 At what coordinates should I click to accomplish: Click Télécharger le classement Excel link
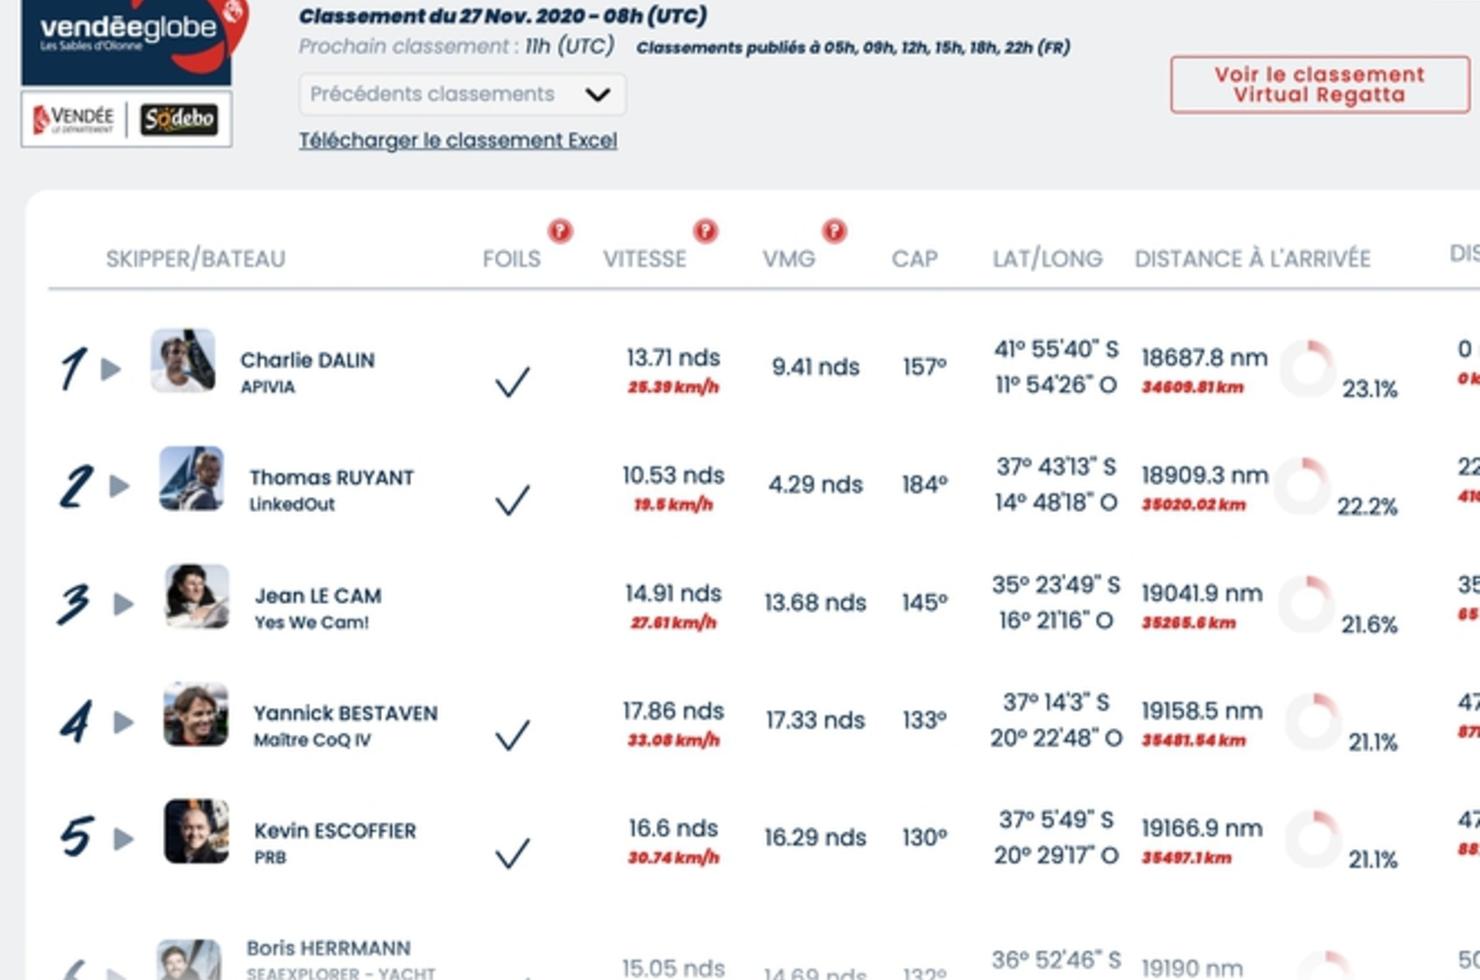point(458,141)
